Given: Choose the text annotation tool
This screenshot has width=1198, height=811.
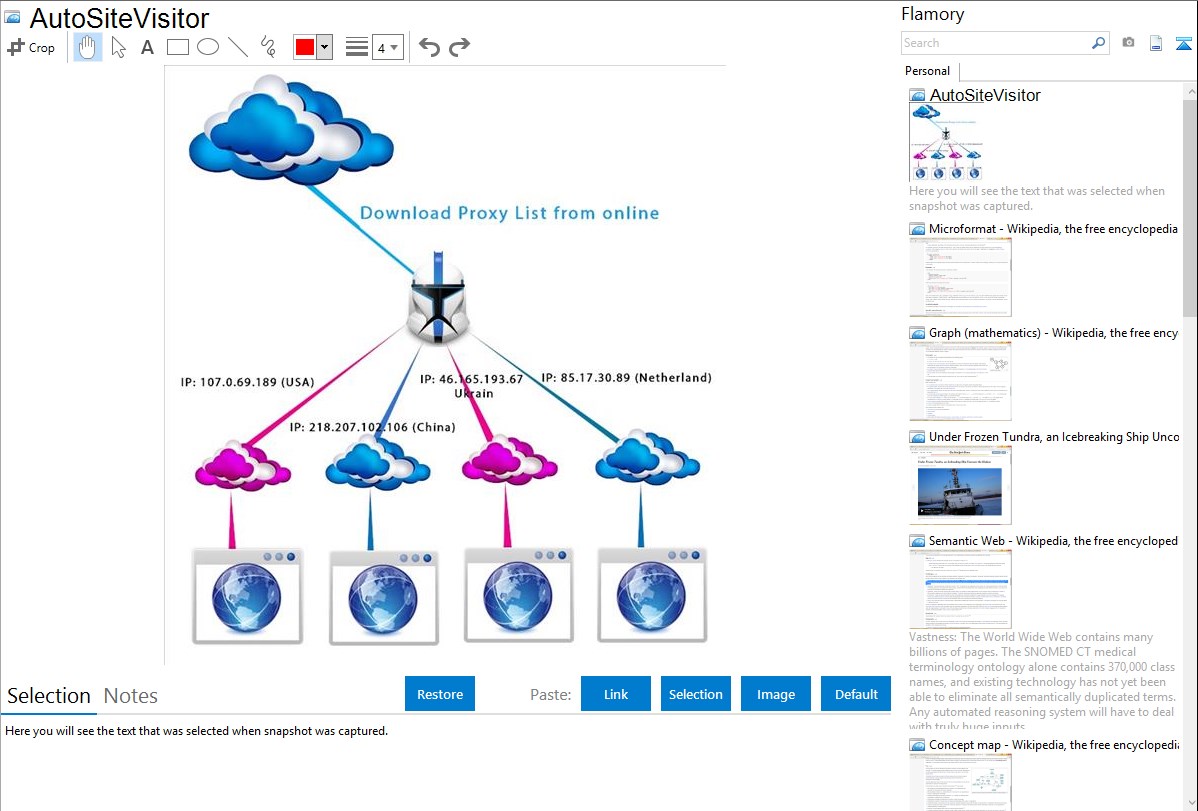Looking at the screenshot, I should [147, 47].
